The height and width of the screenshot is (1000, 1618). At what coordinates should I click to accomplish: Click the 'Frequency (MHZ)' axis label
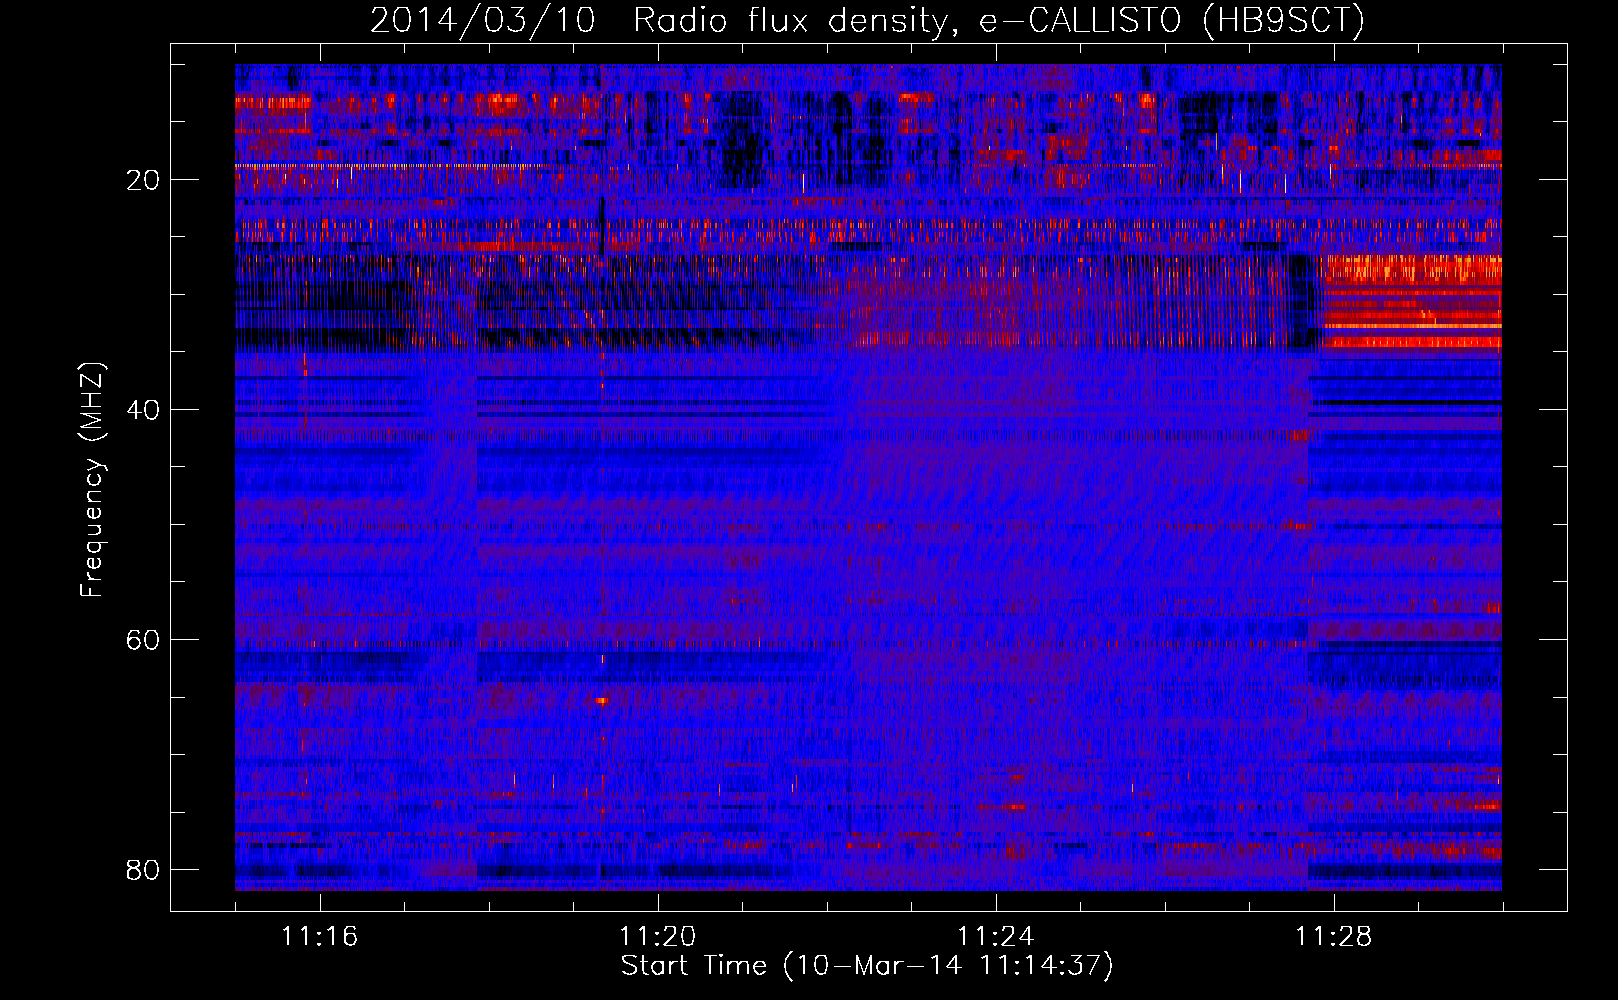click(91, 480)
